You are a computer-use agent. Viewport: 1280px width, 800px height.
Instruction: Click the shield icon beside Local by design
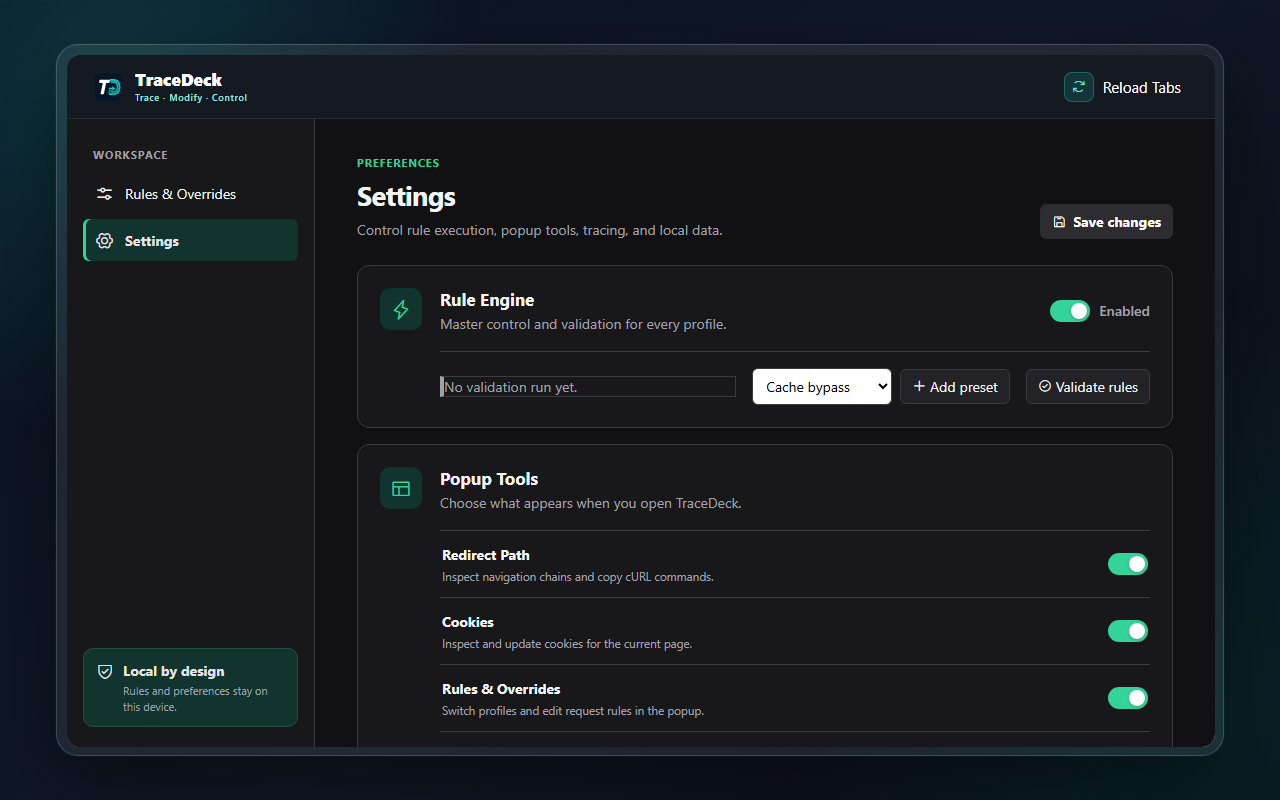pyautogui.click(x=105, y=672)
